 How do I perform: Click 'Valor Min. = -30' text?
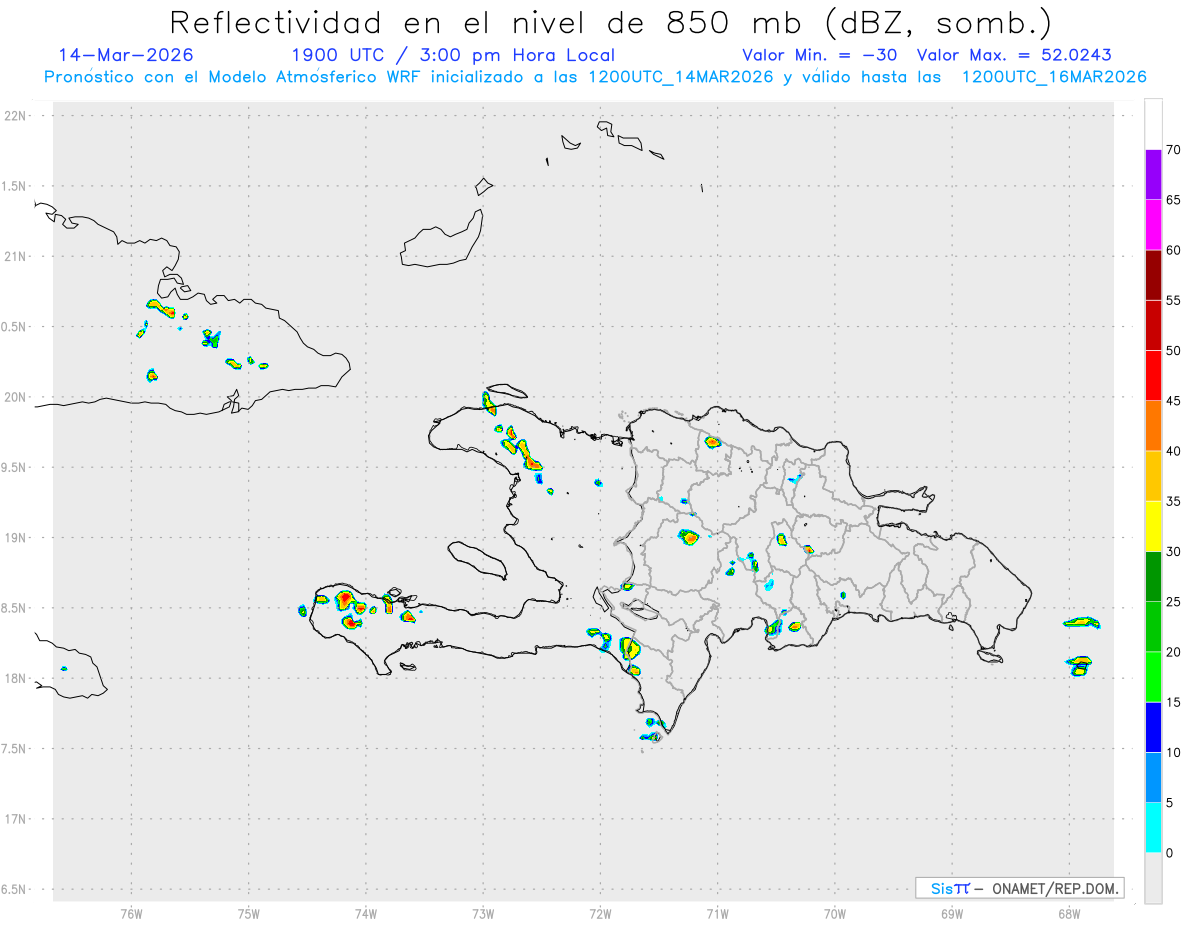coord(819,55)
